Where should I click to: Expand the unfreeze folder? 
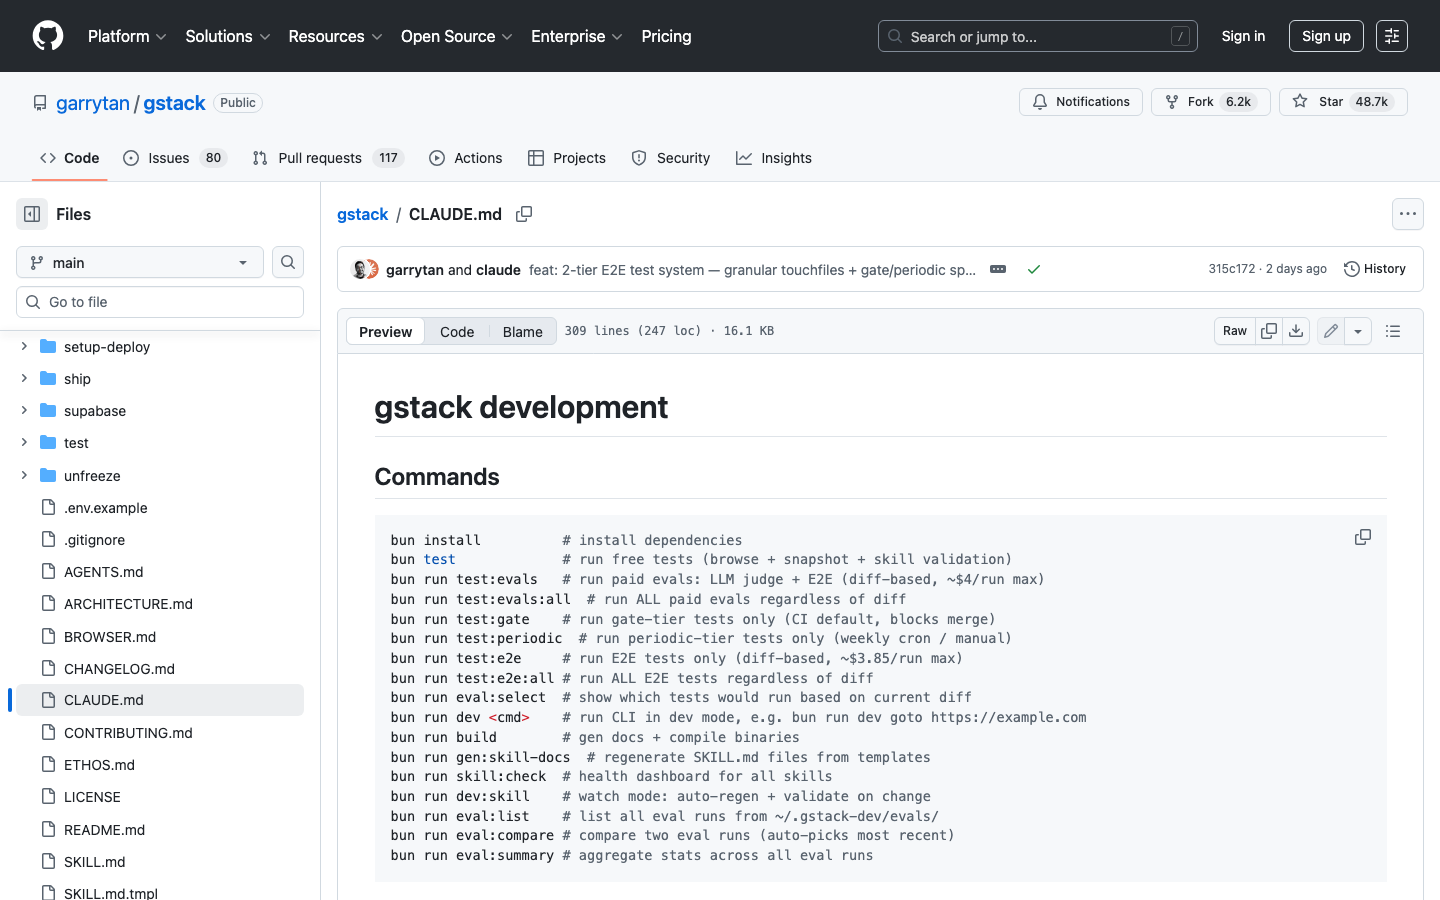point(24,475)
